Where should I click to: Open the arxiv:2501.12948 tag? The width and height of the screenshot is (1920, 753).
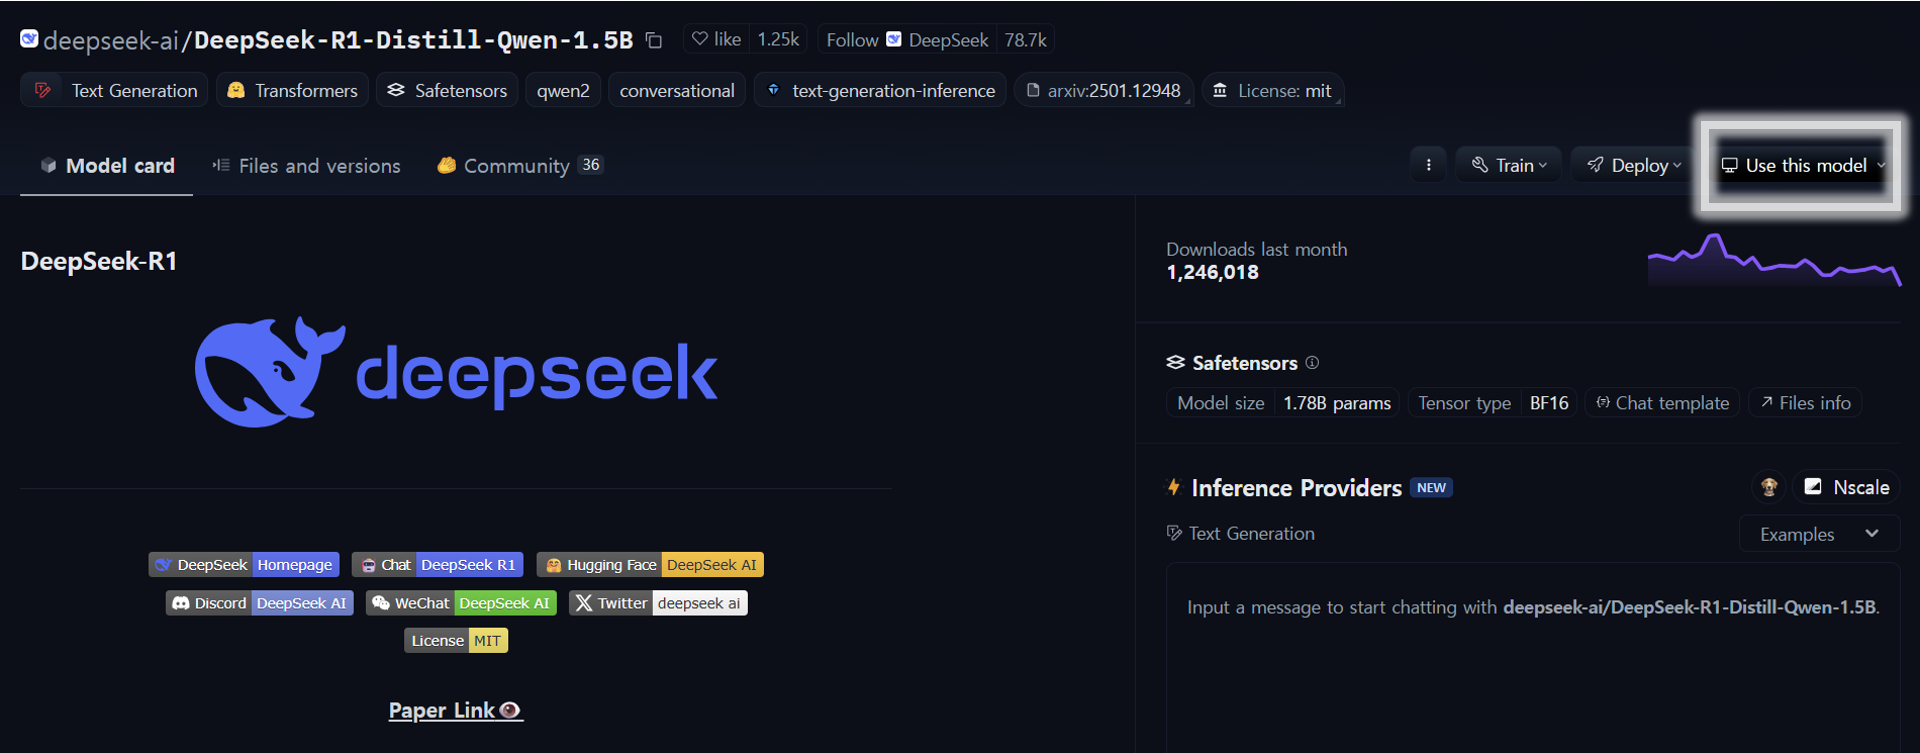pyautogui.click(x=1103, y=90)
